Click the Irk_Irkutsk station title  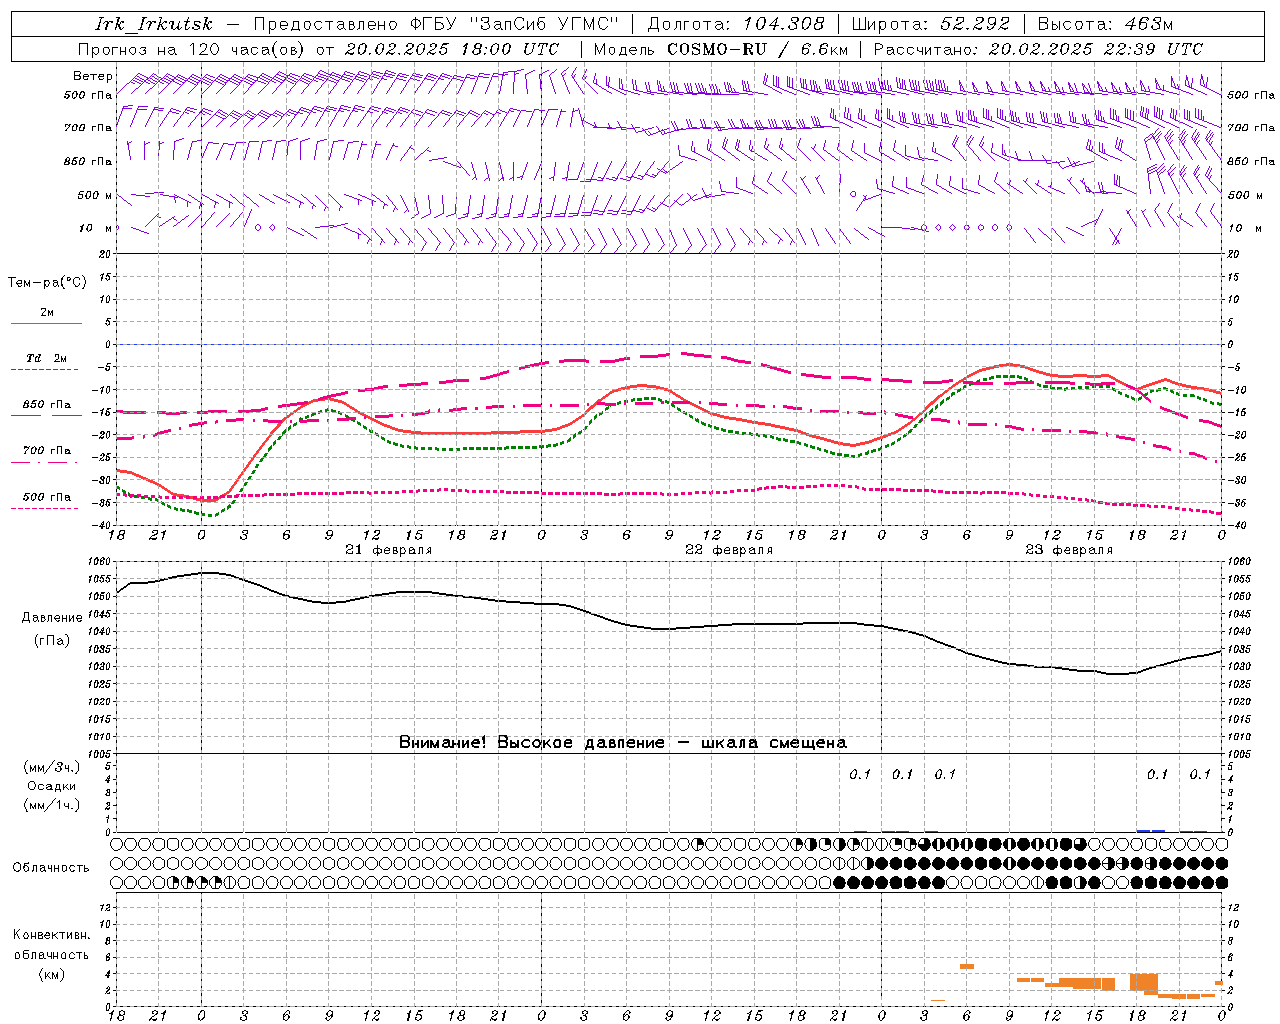pos(154,24)
